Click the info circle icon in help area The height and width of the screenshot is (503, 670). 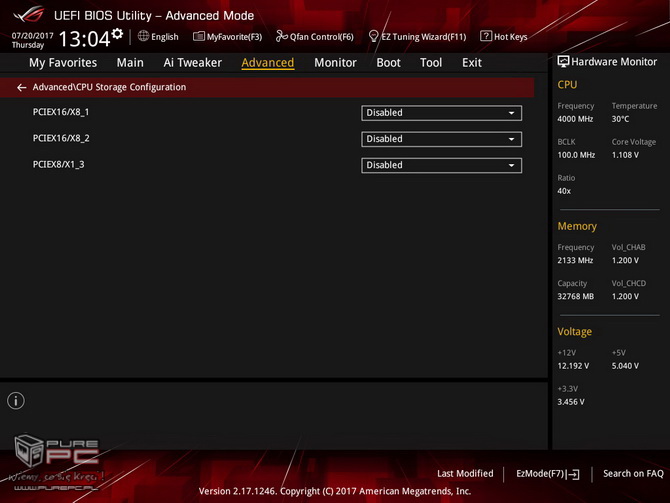coord(16,400)
